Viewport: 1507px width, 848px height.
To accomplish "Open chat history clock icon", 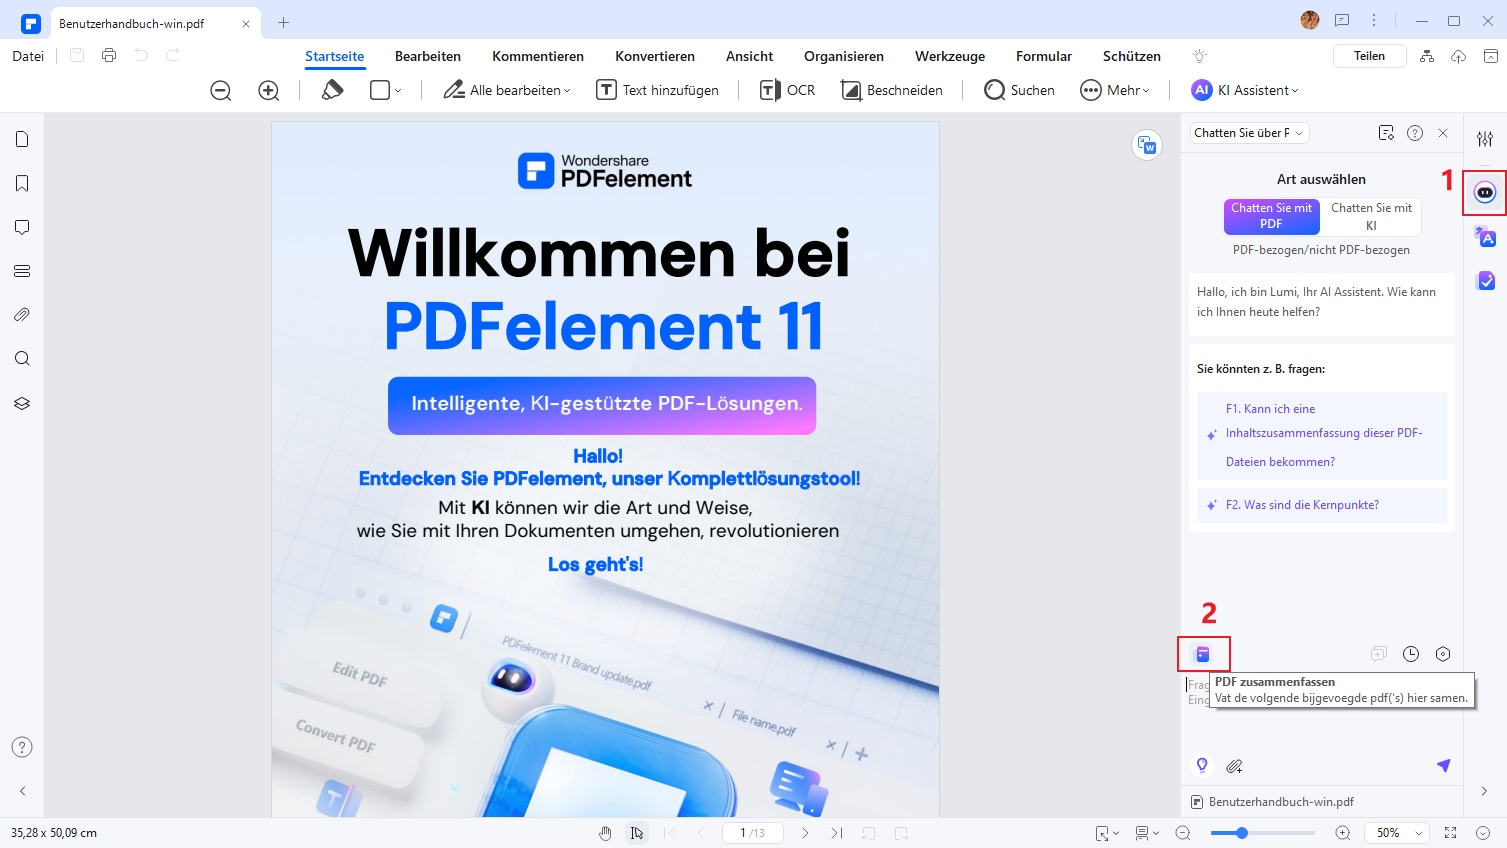I will [x=1411, y=654].
